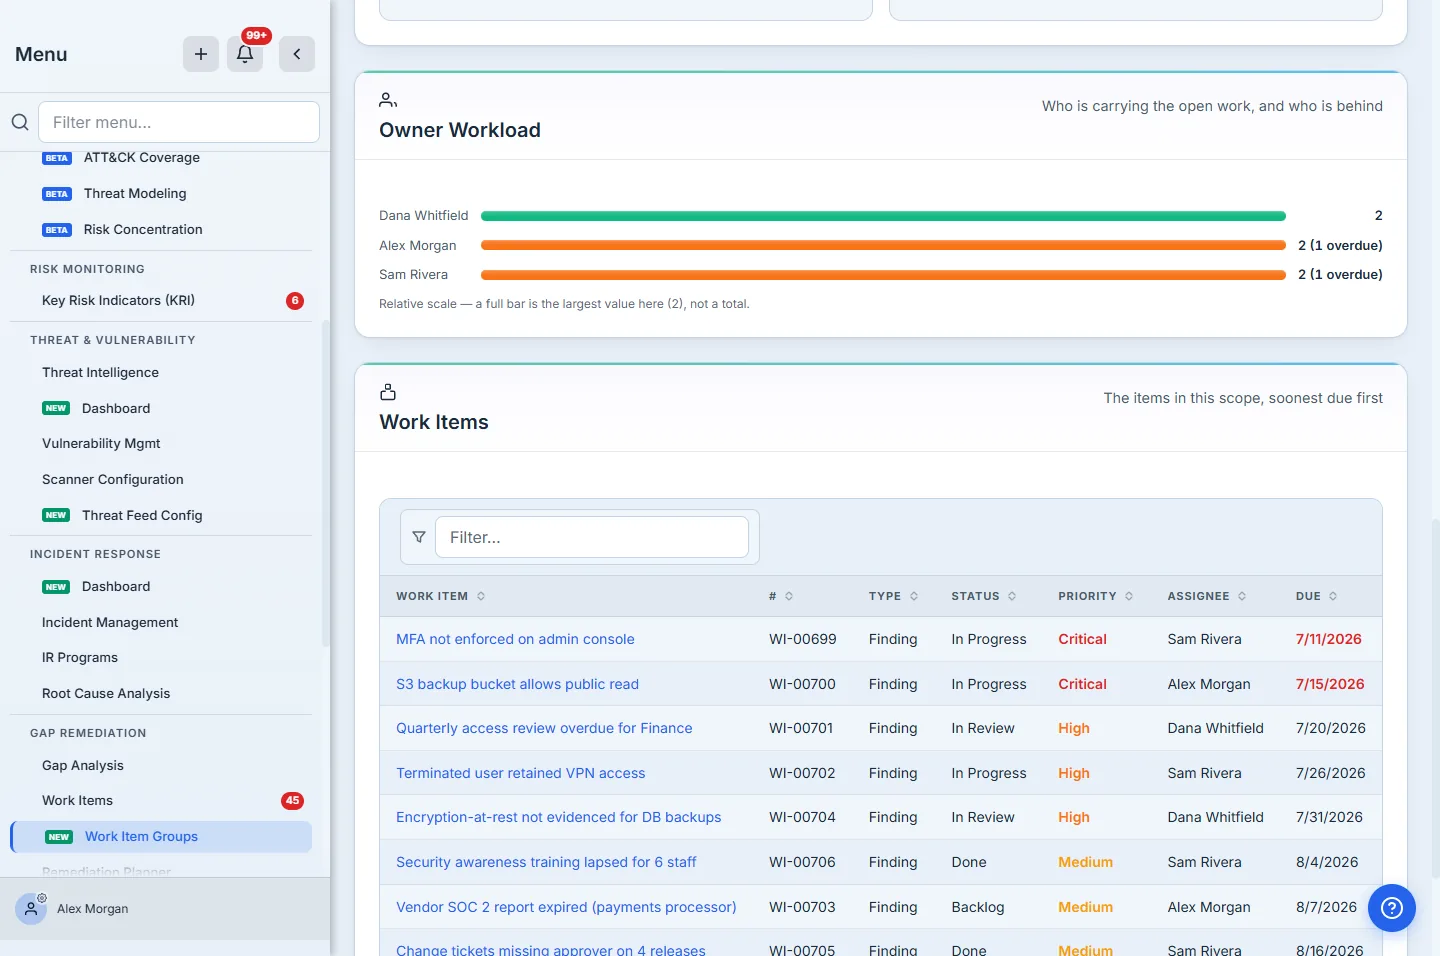The height and width of the screenshot is (956, 1440).
Task: Click the Work Items section icon
Action: 388,392
